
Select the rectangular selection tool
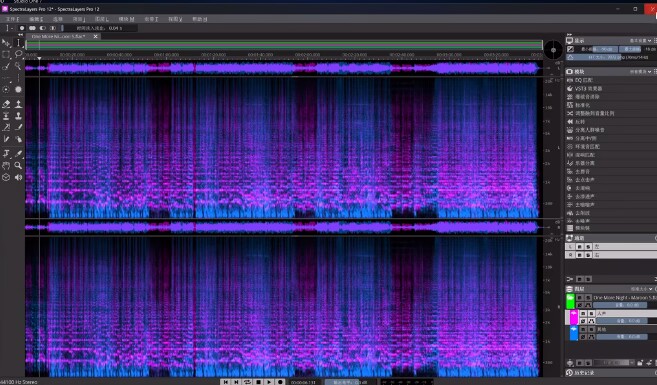(x=6, y=55)
